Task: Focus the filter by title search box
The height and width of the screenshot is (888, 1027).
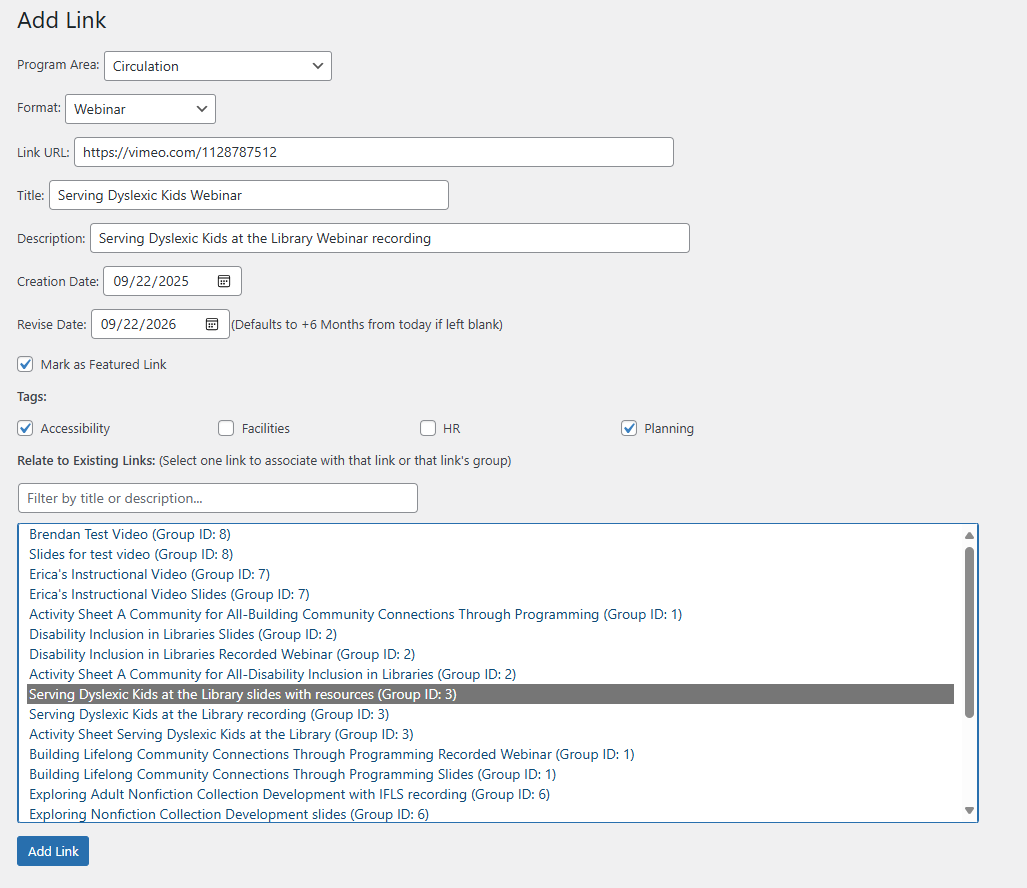Action: click(217, 498)
